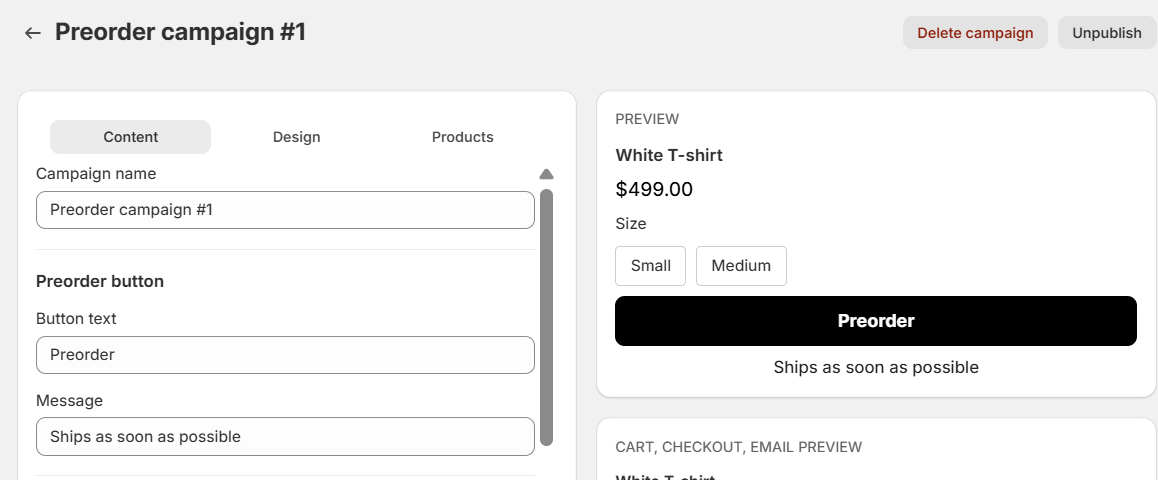Choose the Medium size option
Viewport: 1158px width, 480px height.
[741, 266]
